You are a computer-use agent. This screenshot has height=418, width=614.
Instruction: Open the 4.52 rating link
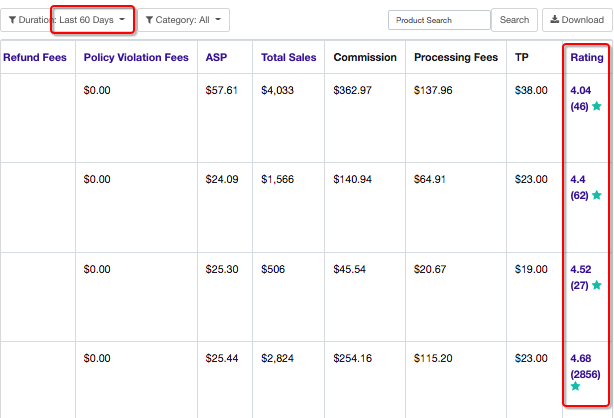[583, 269]
